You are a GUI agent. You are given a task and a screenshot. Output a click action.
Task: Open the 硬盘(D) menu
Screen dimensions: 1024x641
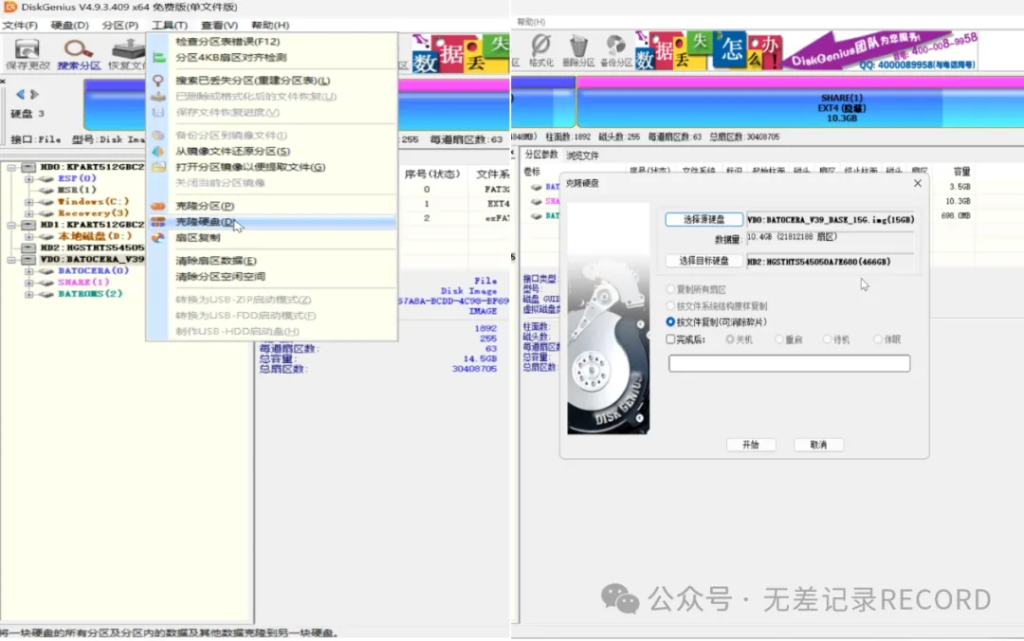click(70, 25)
